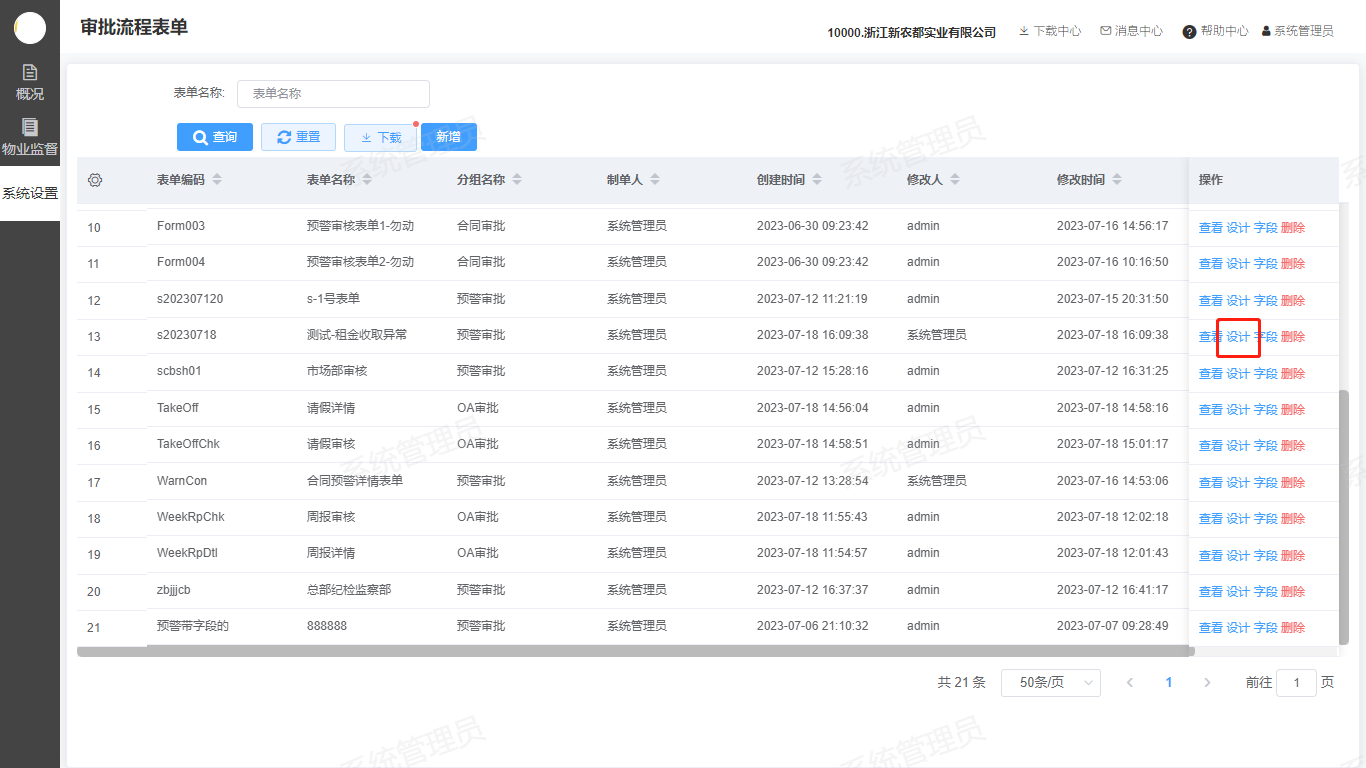The image size is (1366, 768).
Task: Open the 消息中心 message center
Action: pos(1131,31)
